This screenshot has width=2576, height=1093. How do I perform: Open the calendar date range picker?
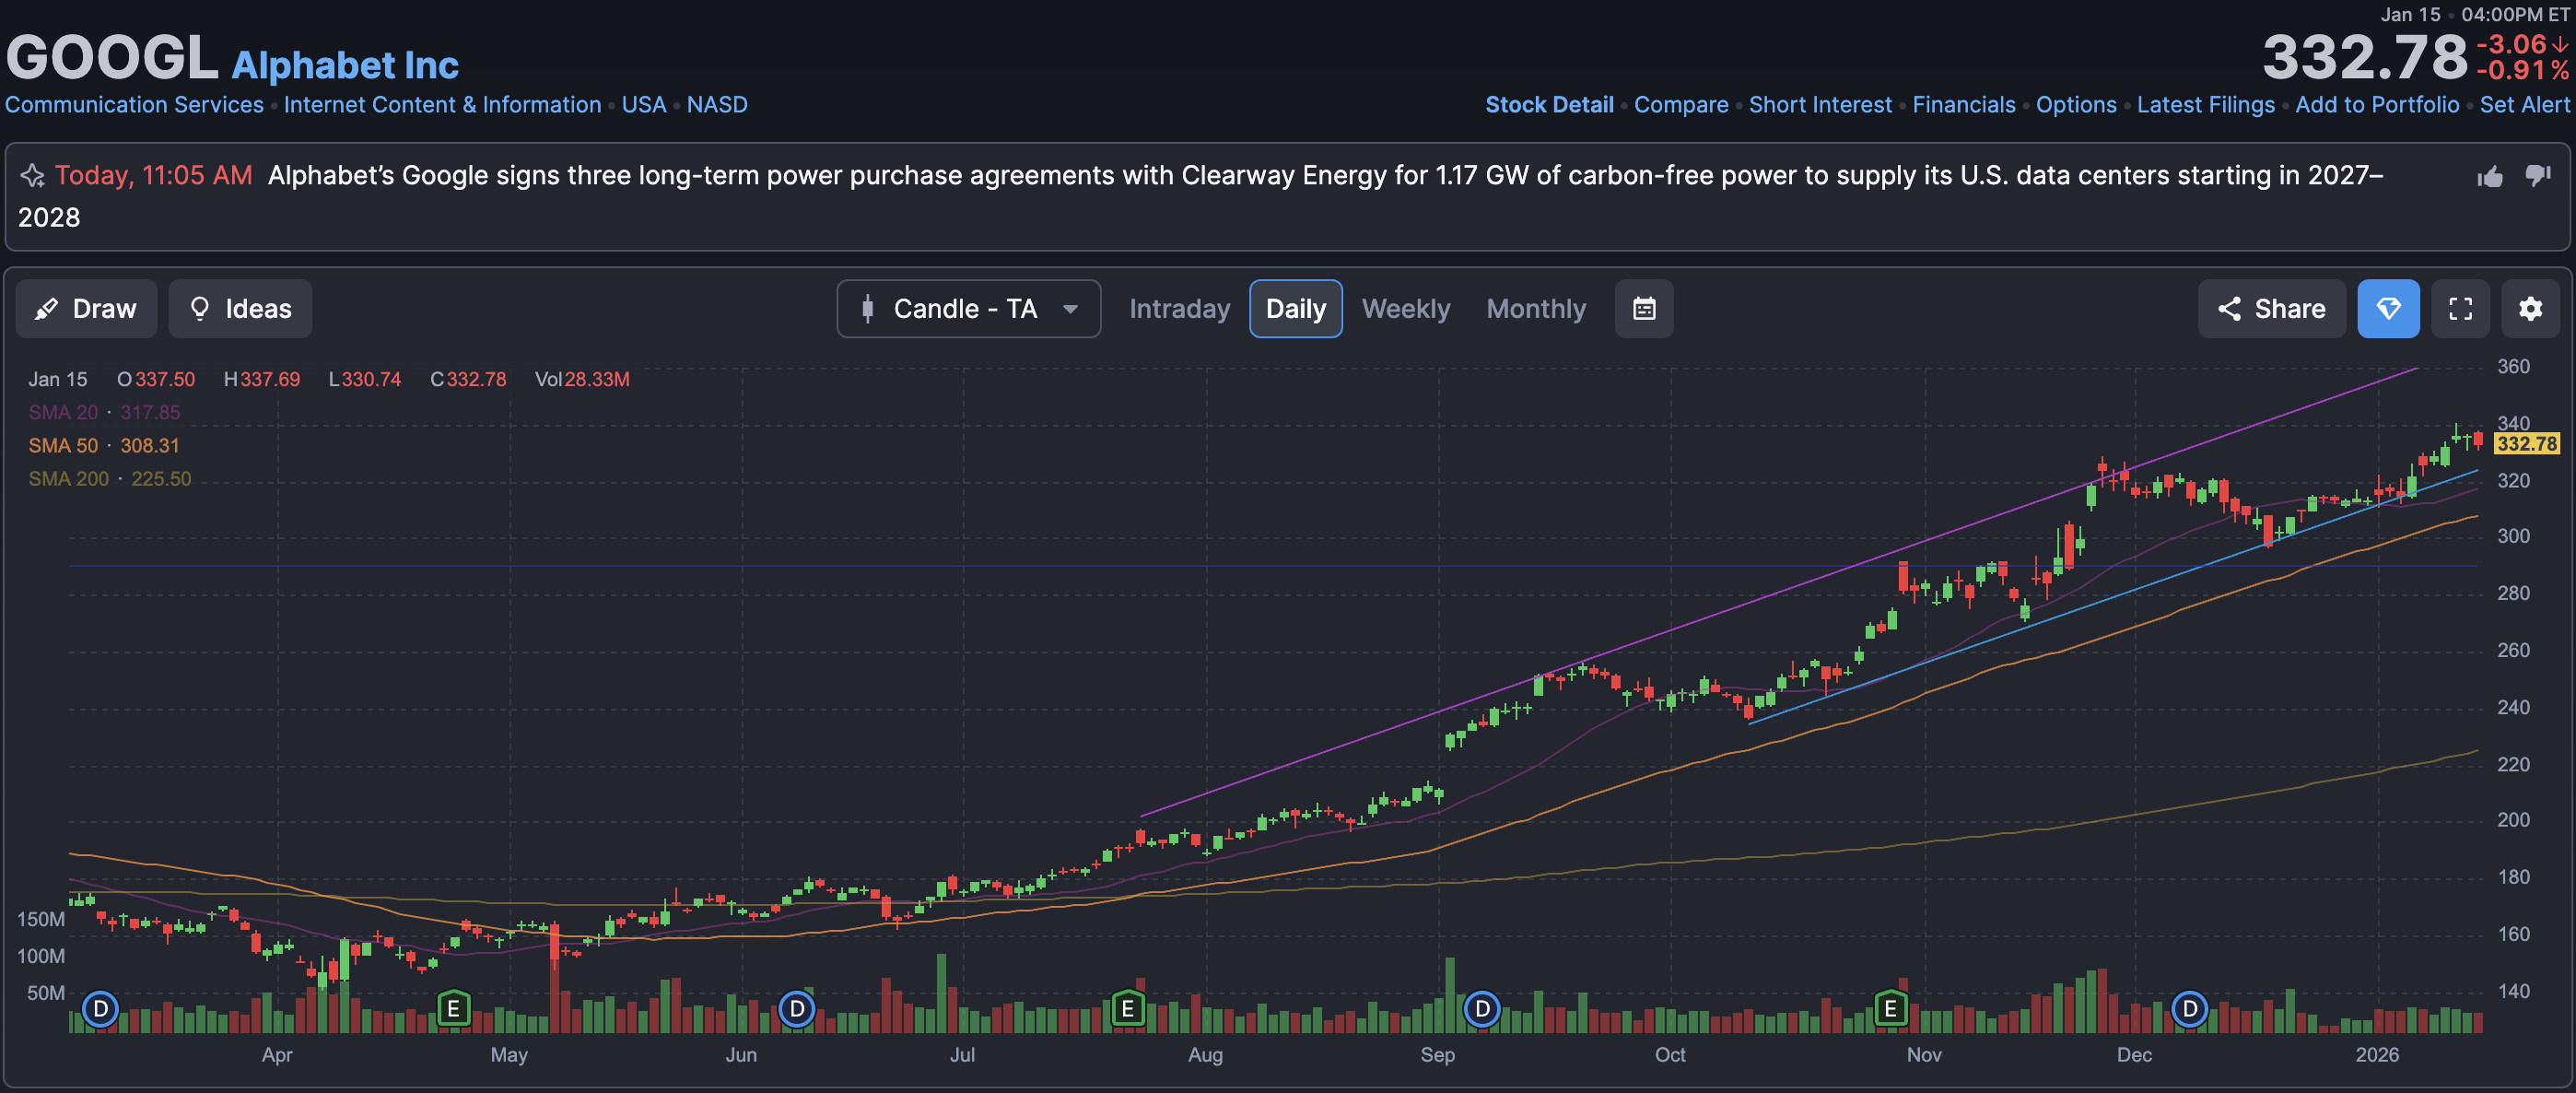pyautogui.click(x=1643, y=309)
